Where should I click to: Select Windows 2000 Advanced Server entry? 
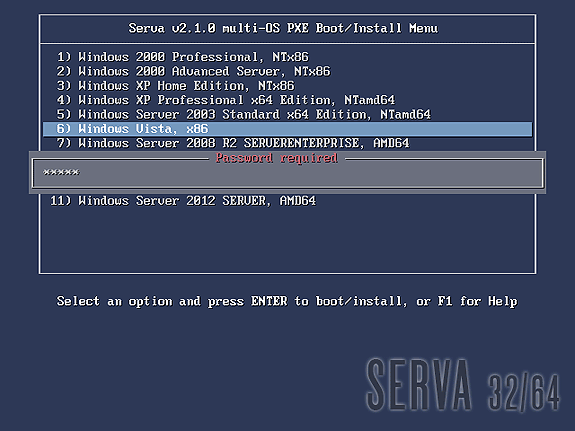tap(193, 71)
